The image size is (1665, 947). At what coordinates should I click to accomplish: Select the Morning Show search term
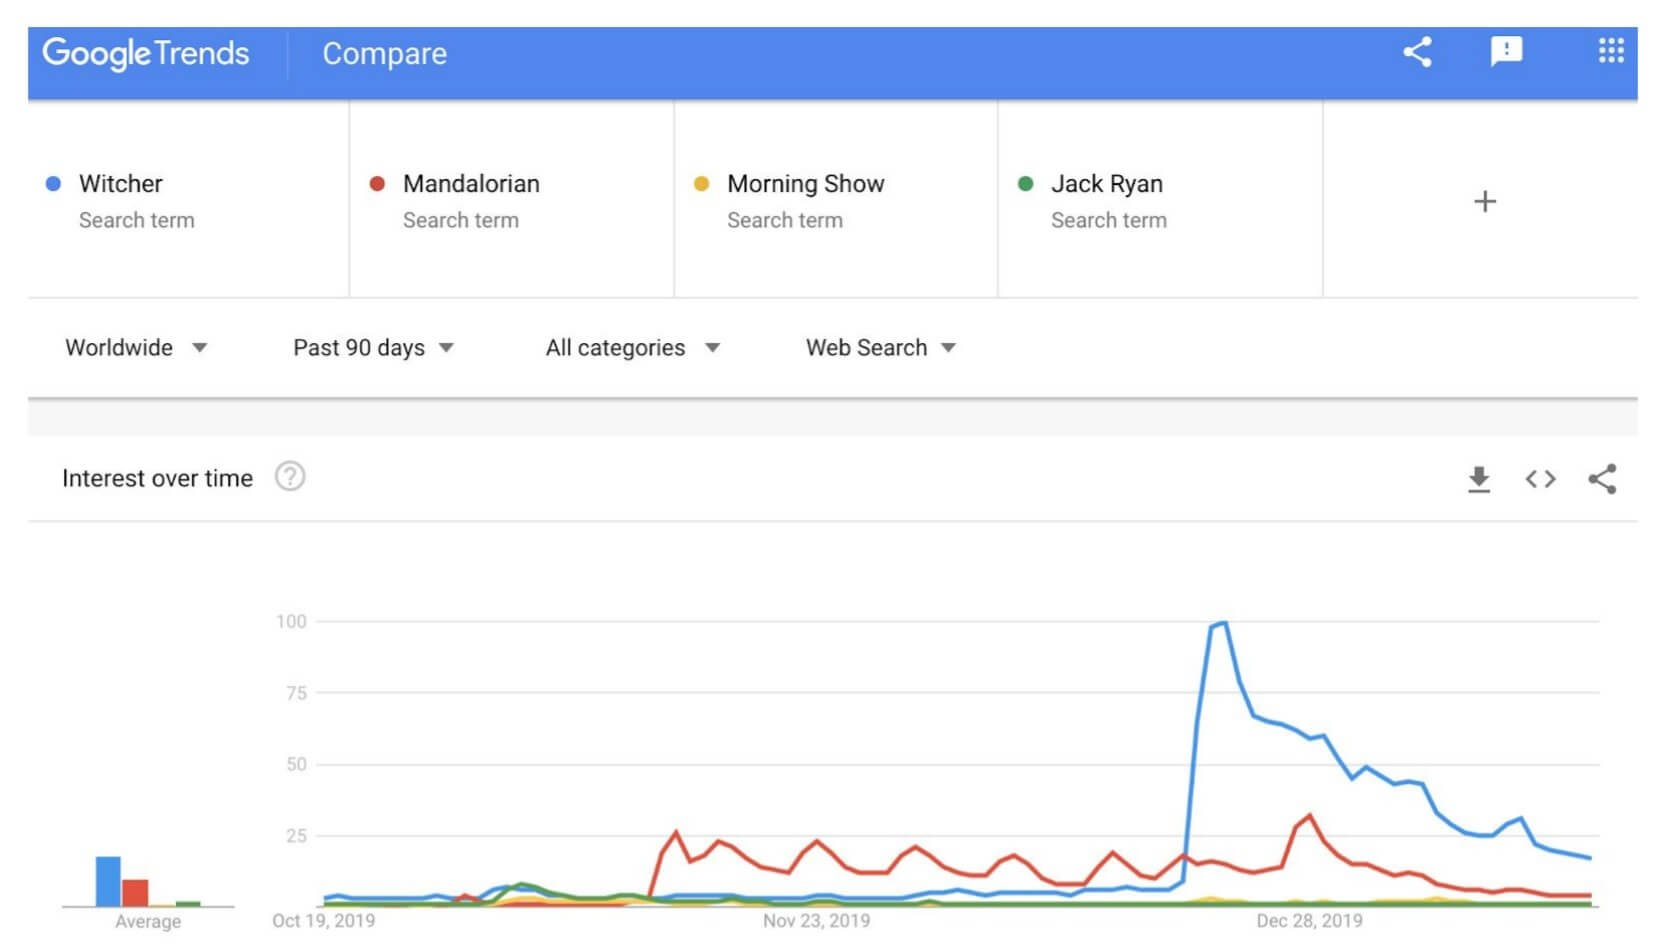pyautogui.click(x=805, y=184)
